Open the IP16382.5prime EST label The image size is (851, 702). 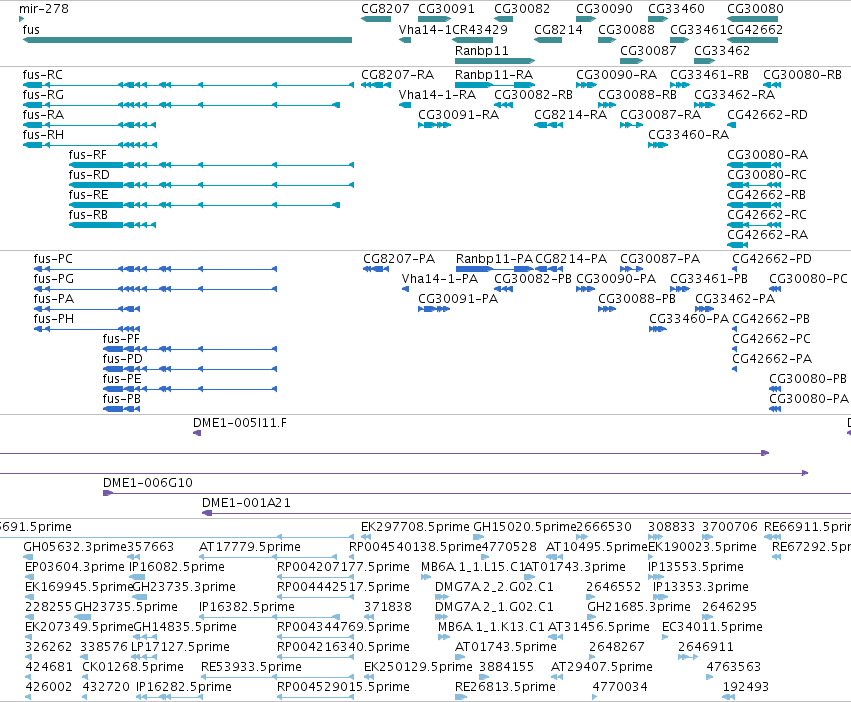[x=246, y=606]
